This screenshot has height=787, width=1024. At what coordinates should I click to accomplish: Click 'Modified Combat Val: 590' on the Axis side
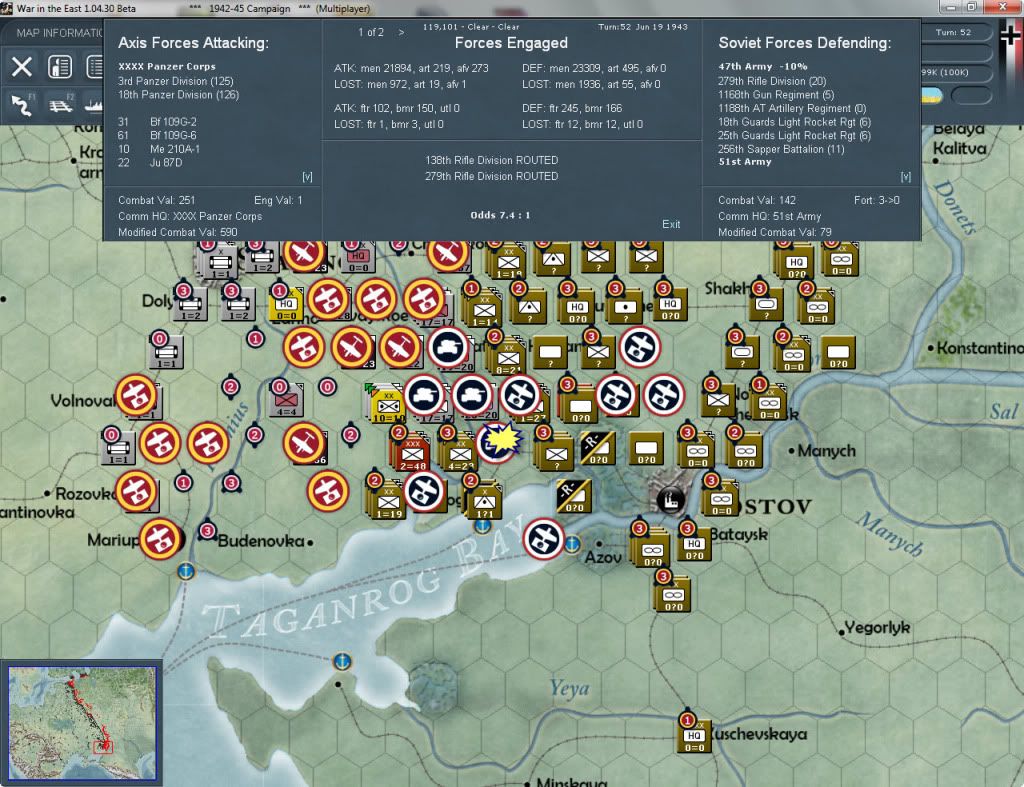(x=178, y=232)
